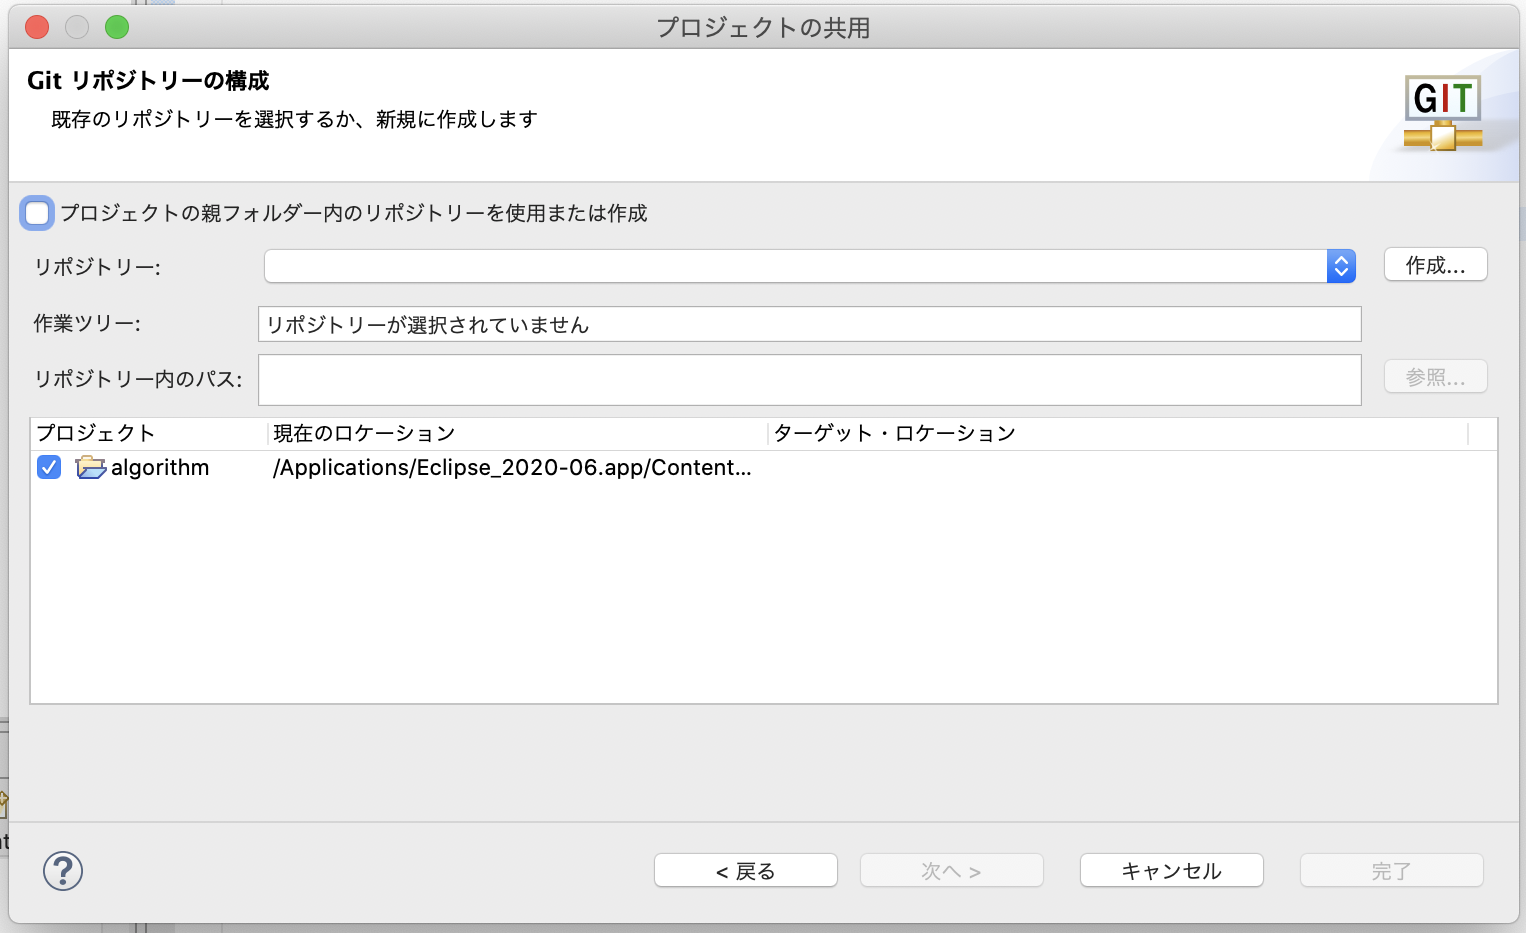Image resolution: width=1526 pixels, height=933 pixels.
Task: Click the < 戻る button
Action: pyautogui.click(x=745, y=870)
